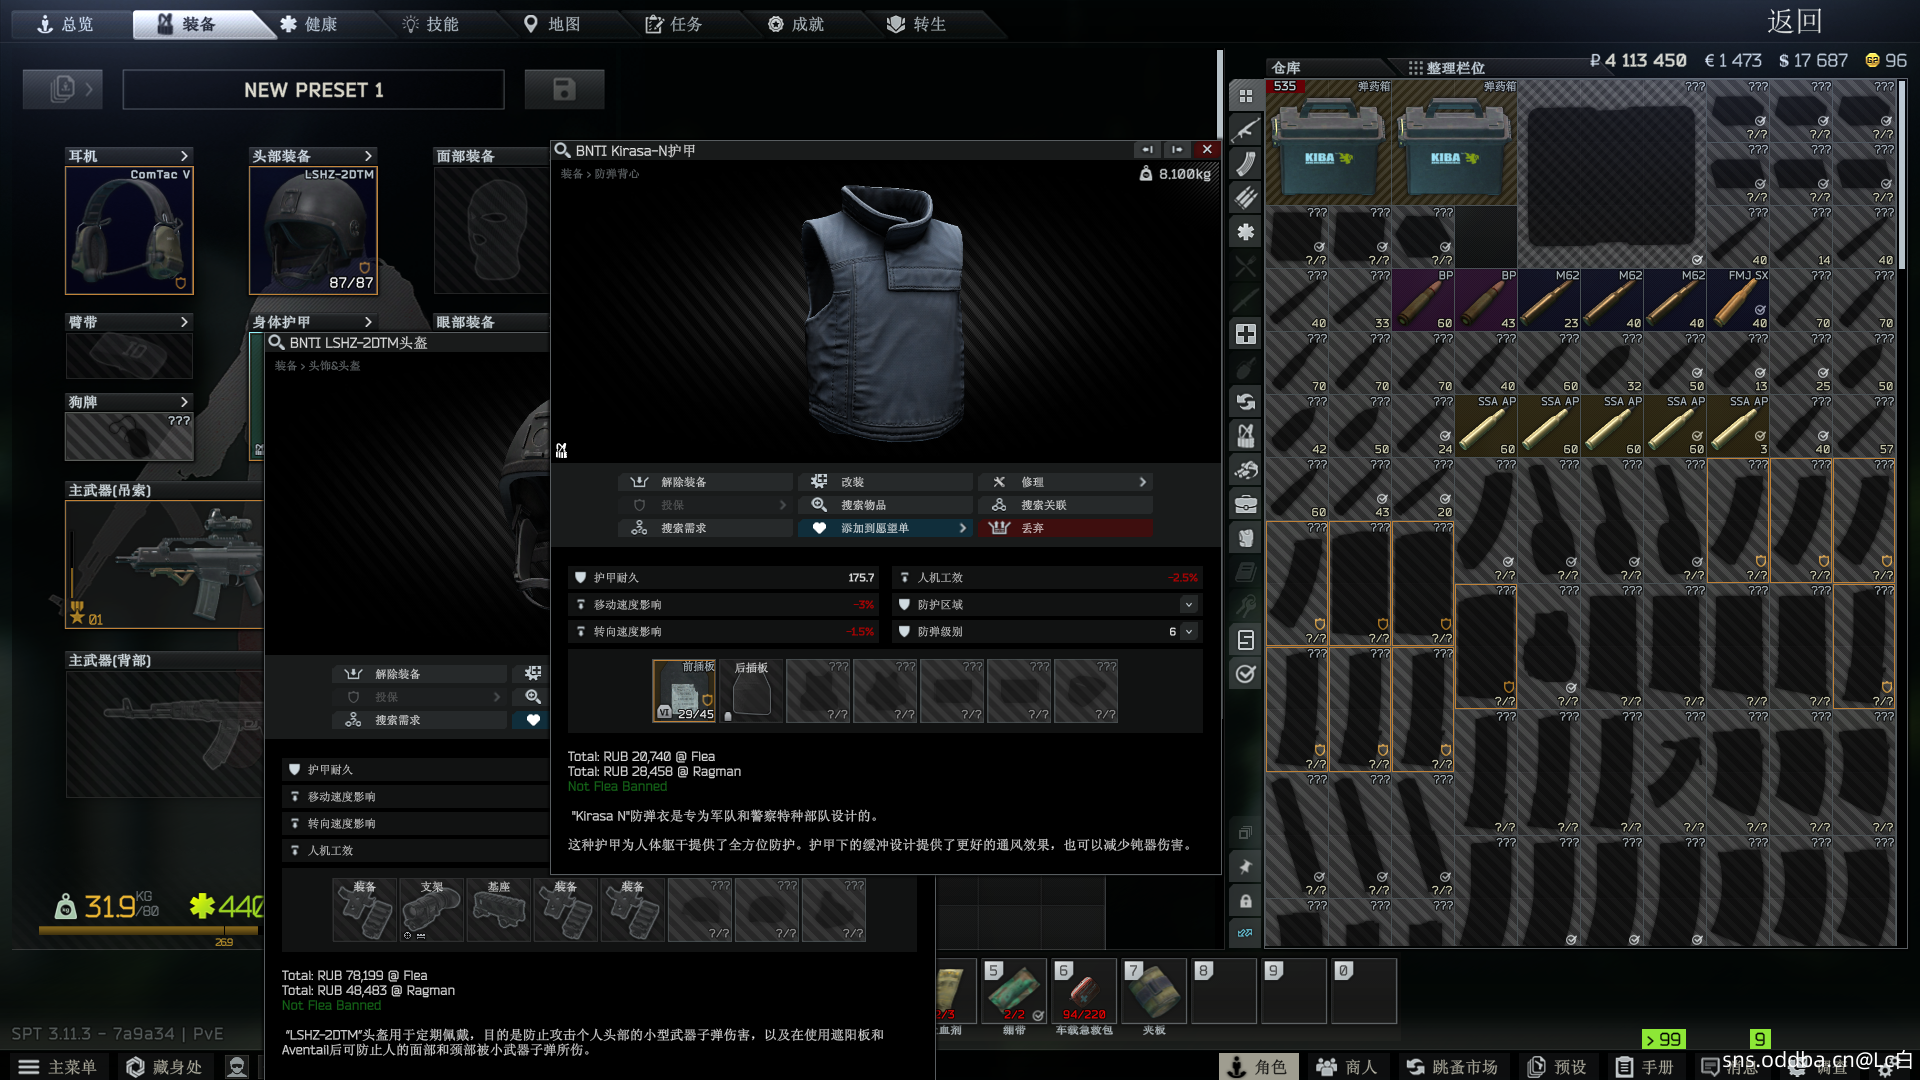Click the wishlist heart icon in helmet window

[533, 720]
